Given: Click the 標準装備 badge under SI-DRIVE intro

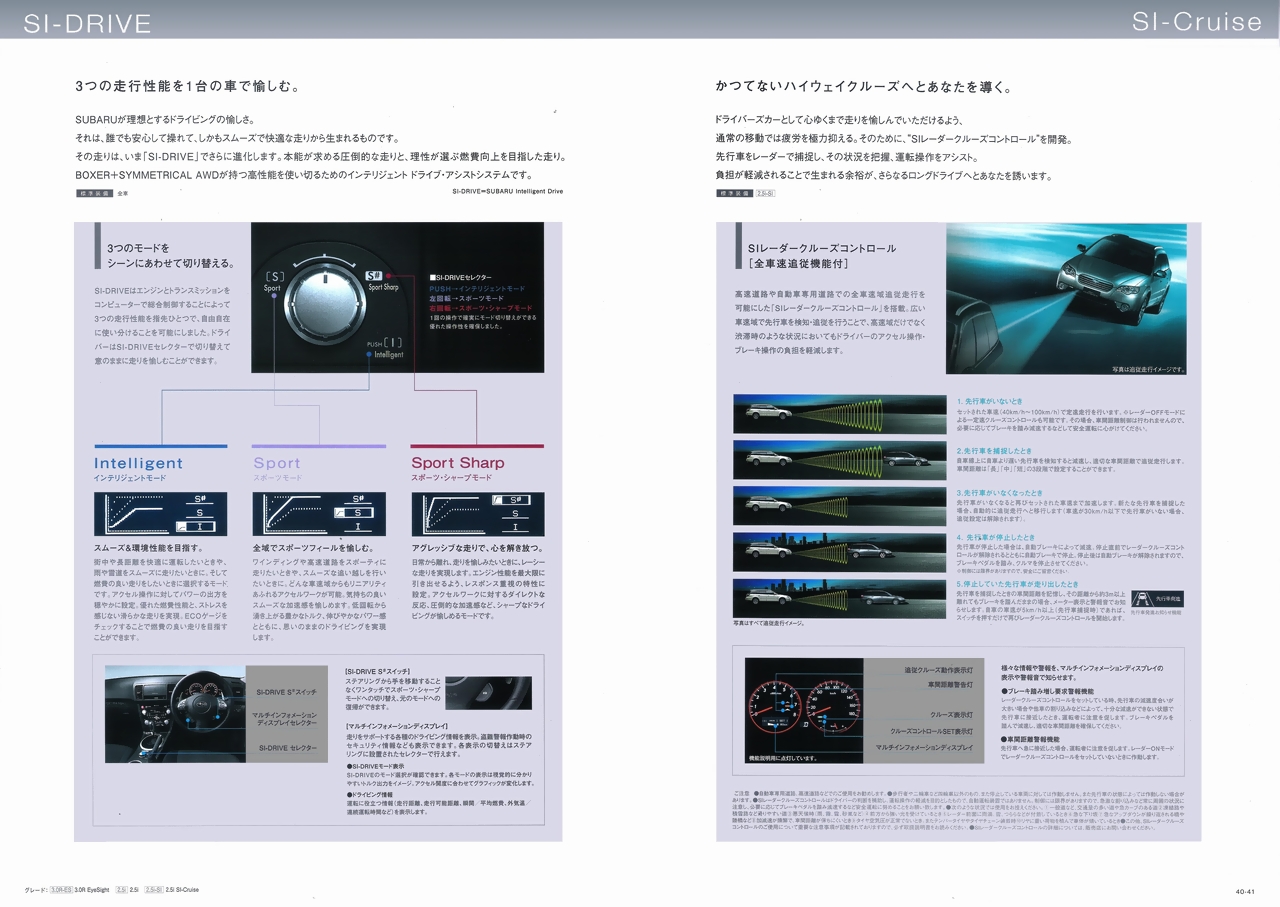Looking at the screenshot, I should [94, 192].
